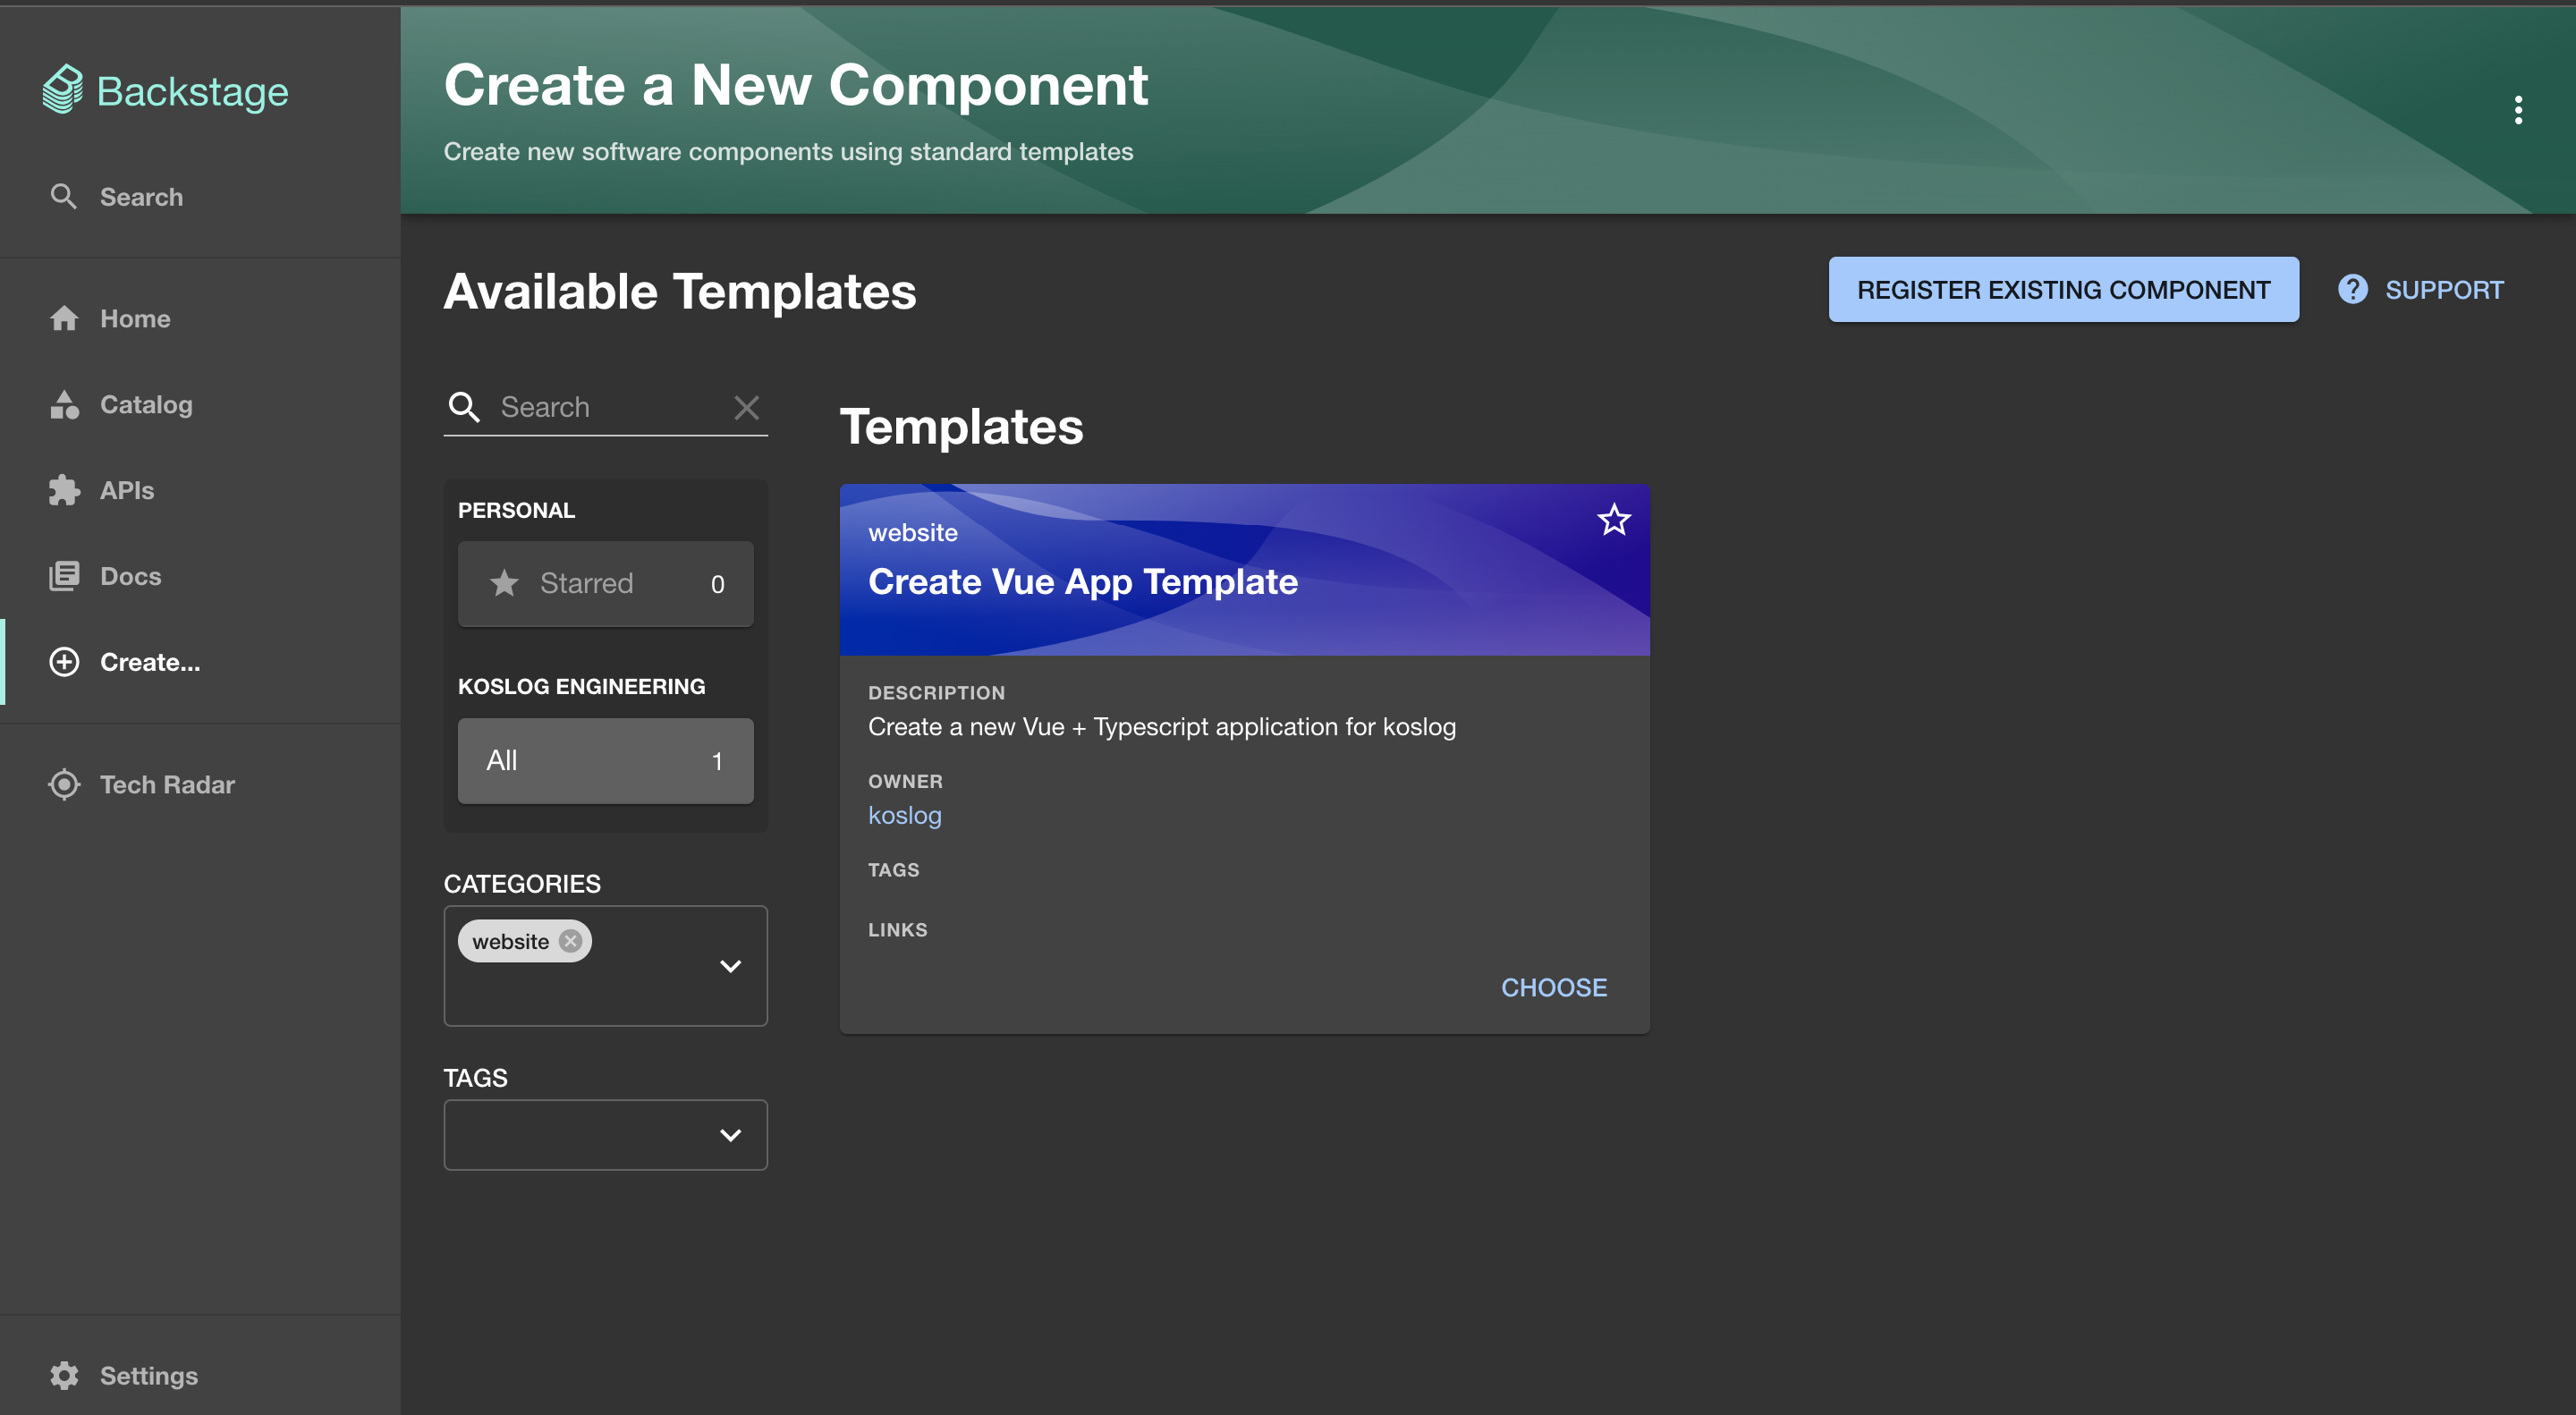Screen dimensions: 2576x1415
Task: Click the Backstage wordmark text
Action: click(192, 91)
